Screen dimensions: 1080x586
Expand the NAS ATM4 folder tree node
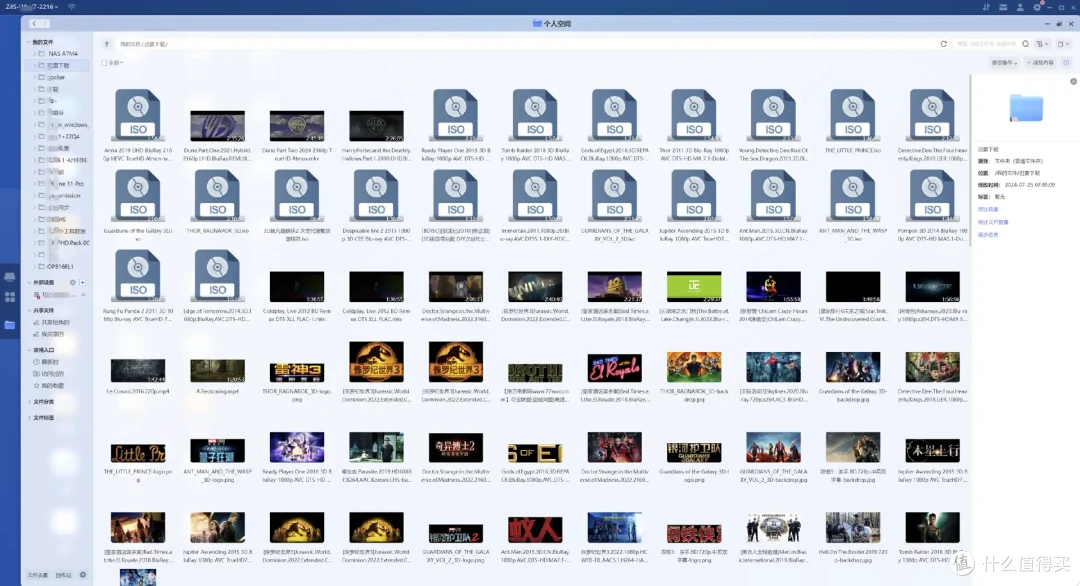tap(34, 54)
